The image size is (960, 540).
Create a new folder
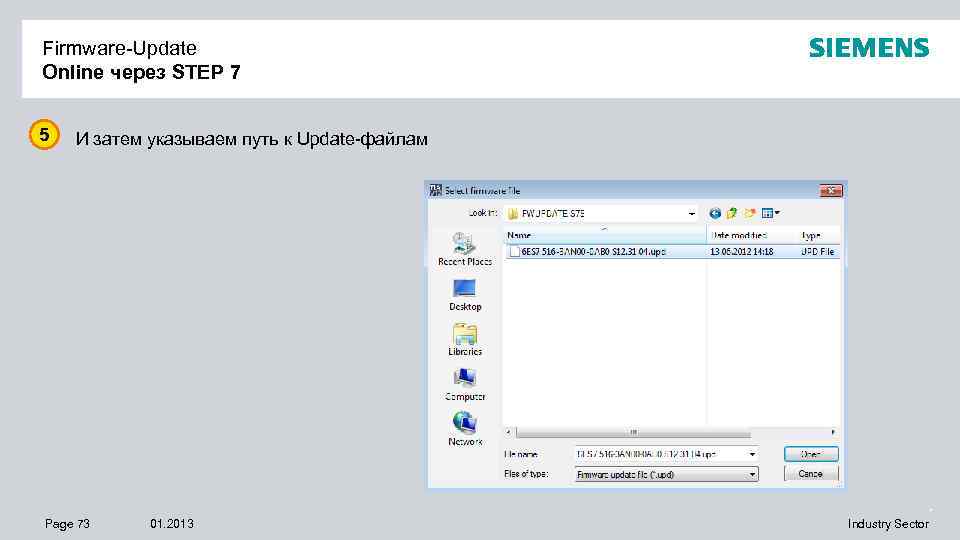click(749, 213)
